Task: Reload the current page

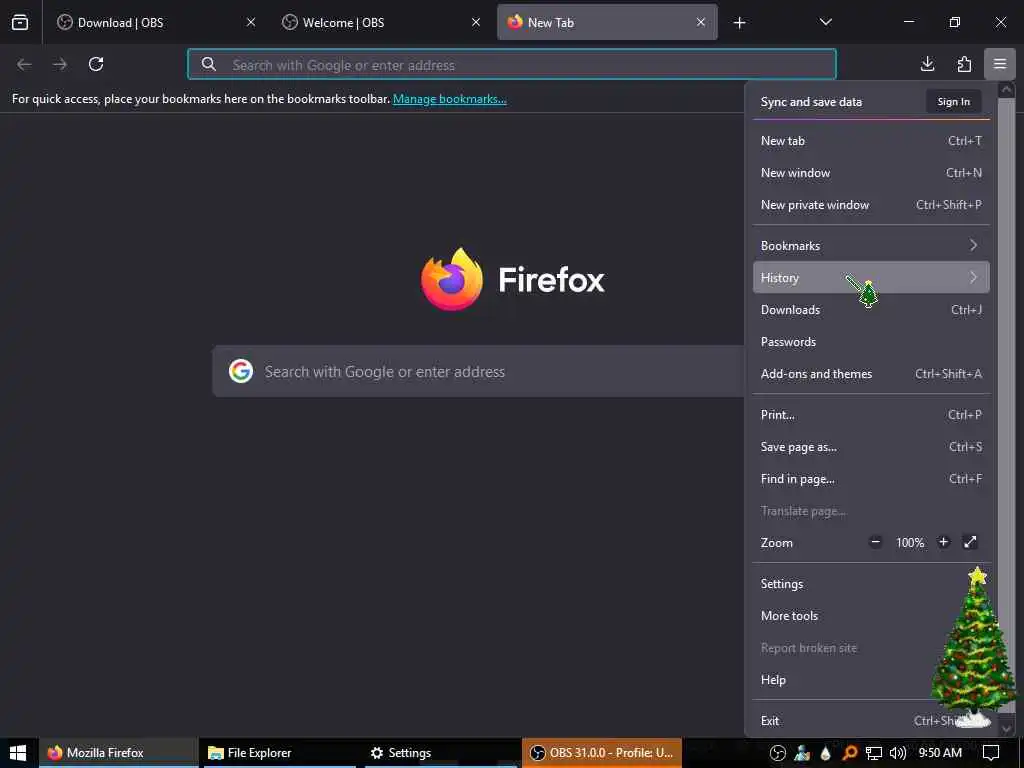Action: [x=96, y=64]
